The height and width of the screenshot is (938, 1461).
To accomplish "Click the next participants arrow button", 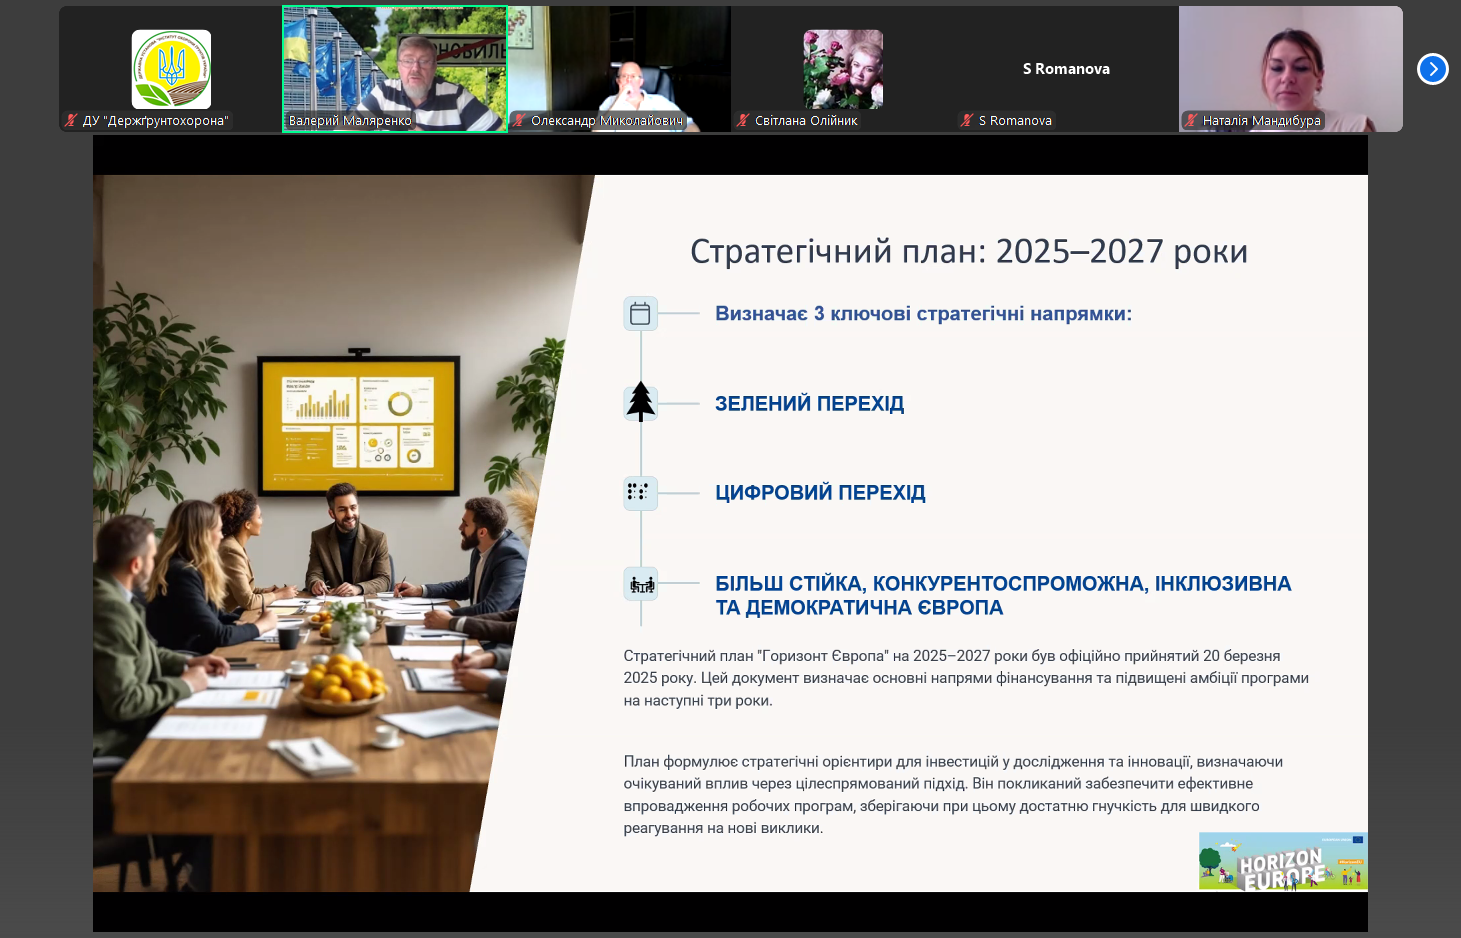I will pos(1432,69).
